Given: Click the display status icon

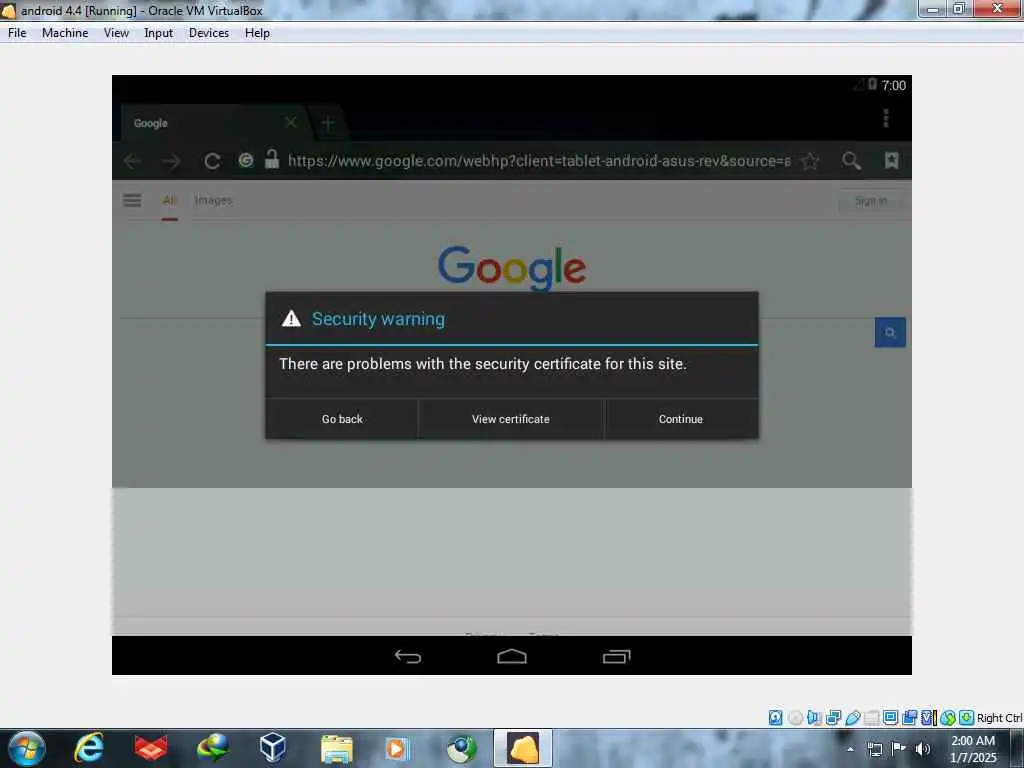Looking at the screenshot, I should [890, 718].
